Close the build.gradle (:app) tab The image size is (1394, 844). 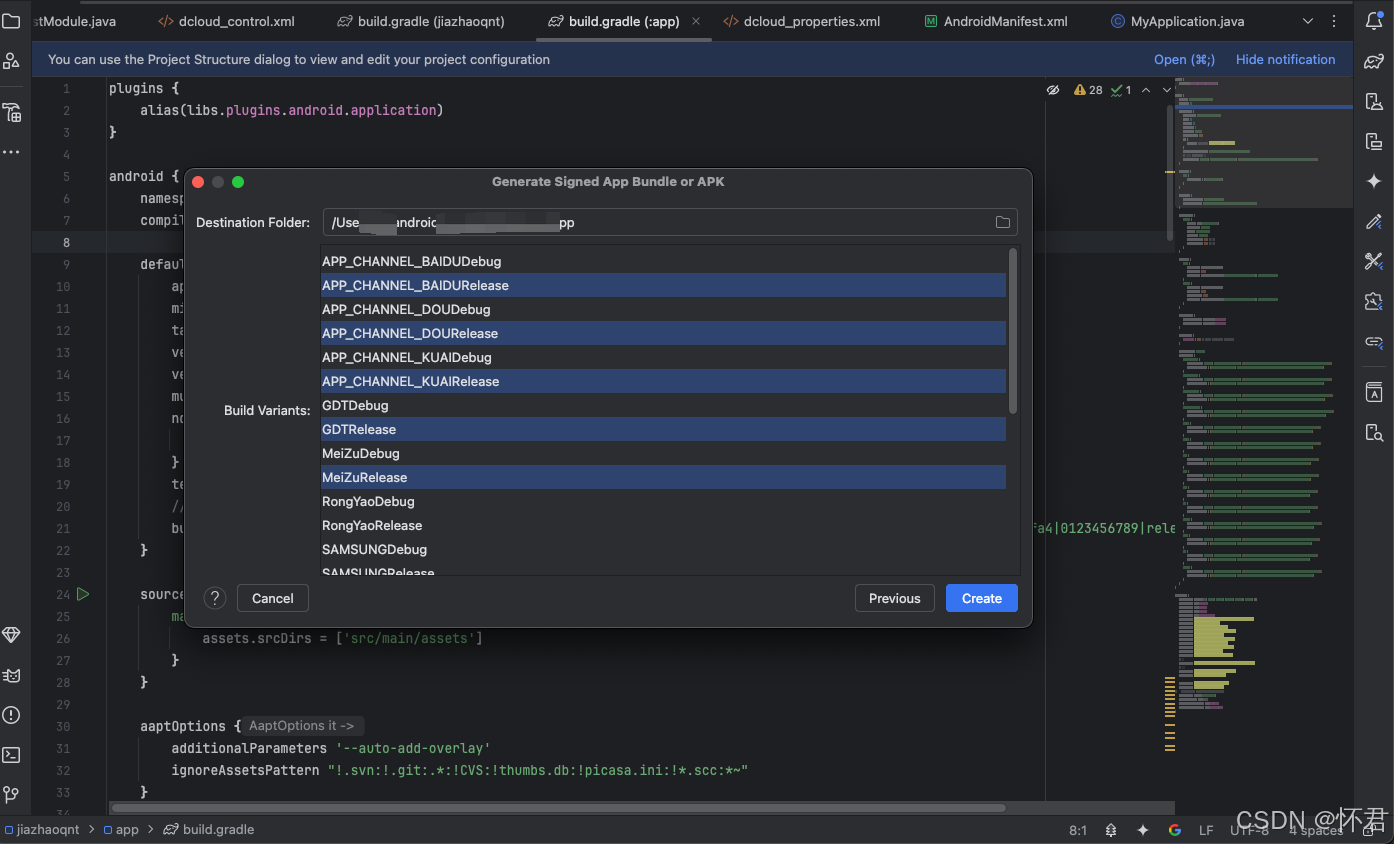click(696, 21)
